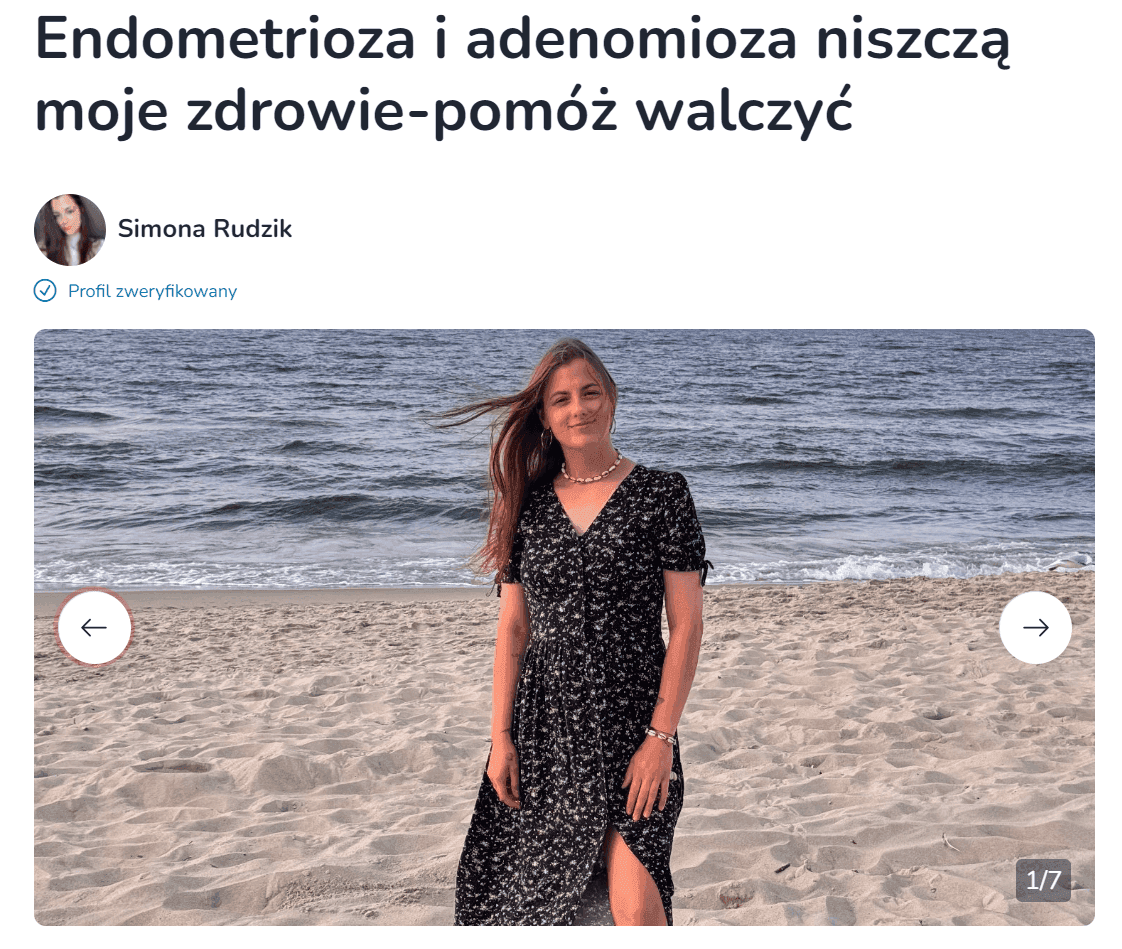Click the first name Simona
This screenshot has width=1122, height=949.
pyautogui.click(x=162, y=229)
